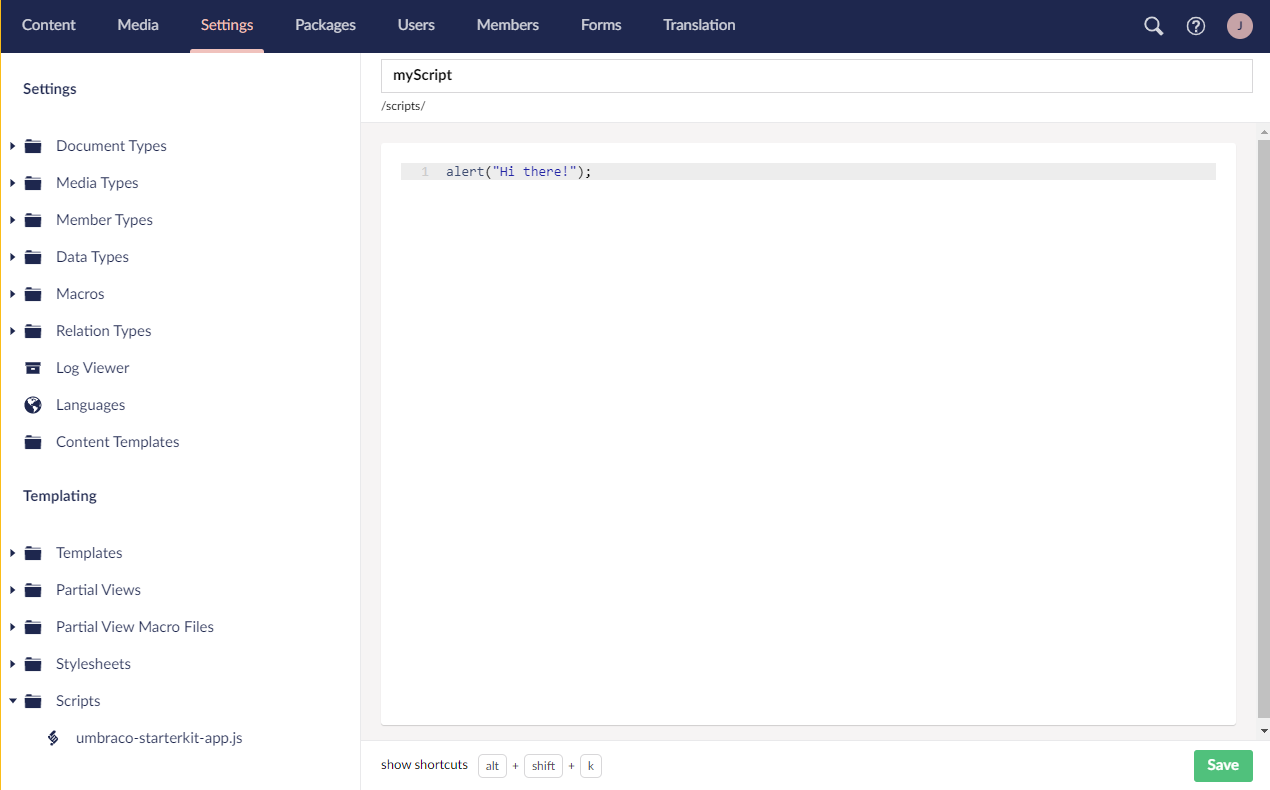Go to the Content section
The image size is (1270, 790).
click(49, 25)
